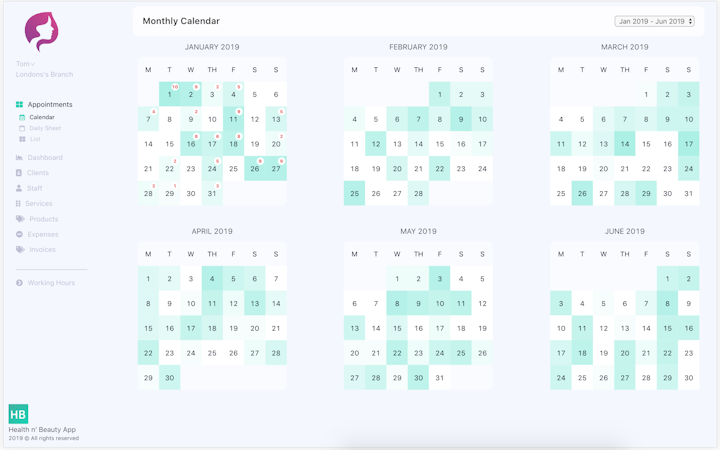This screenshot has height=450, width=720.
Task: Click April 30 date cell
Action: (170, 378)
